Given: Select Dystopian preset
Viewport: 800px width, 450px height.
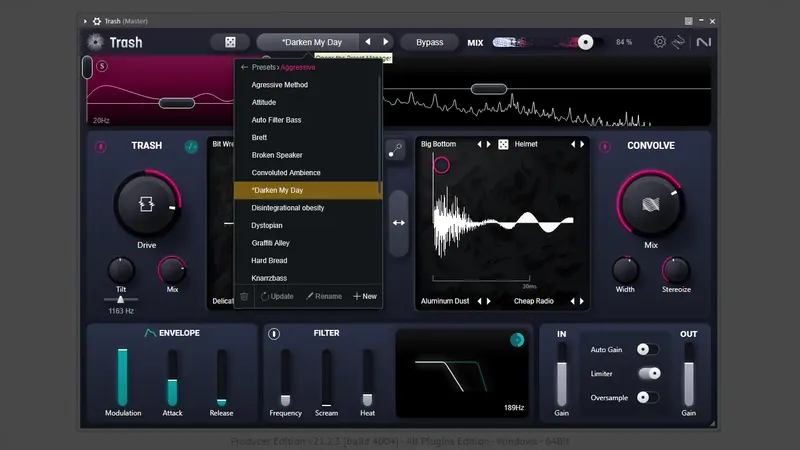Looking at the screenshot, I should [x=308, y=226].
